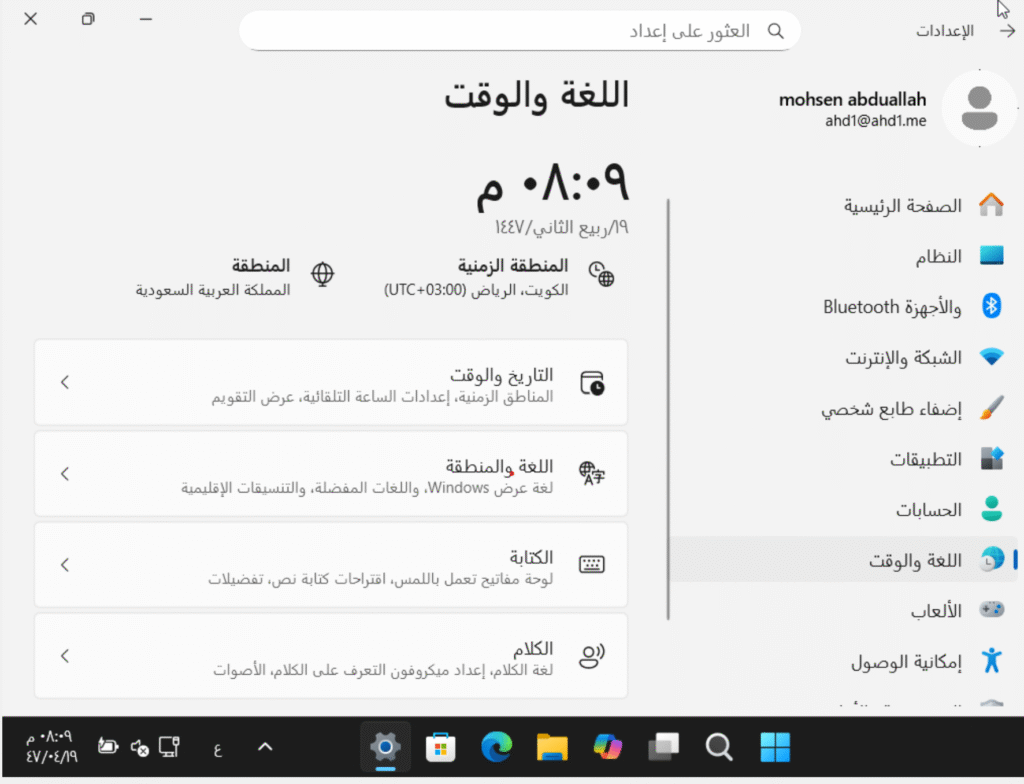The height and width of the screenshot is (784, 1024).
Task: Select the Accounts person icon
Action: pyautogui.click(x=991, y=510)
